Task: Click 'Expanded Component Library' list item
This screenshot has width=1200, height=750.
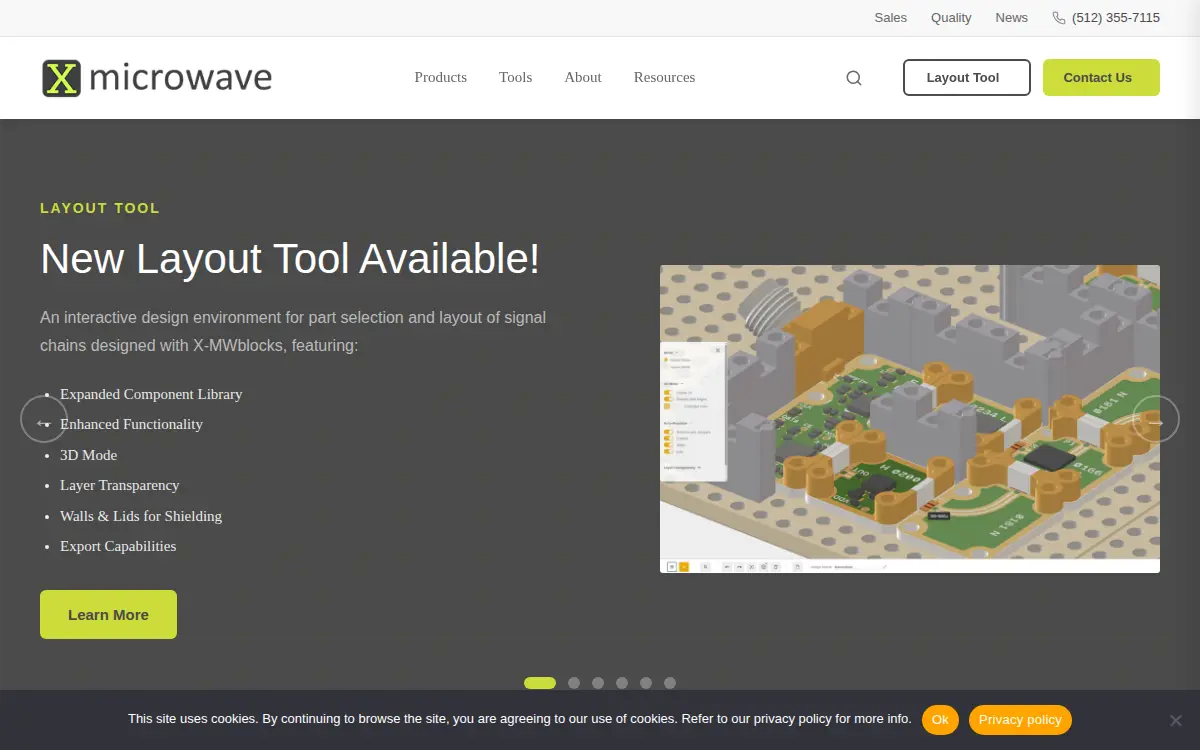Action: (151, 394)
